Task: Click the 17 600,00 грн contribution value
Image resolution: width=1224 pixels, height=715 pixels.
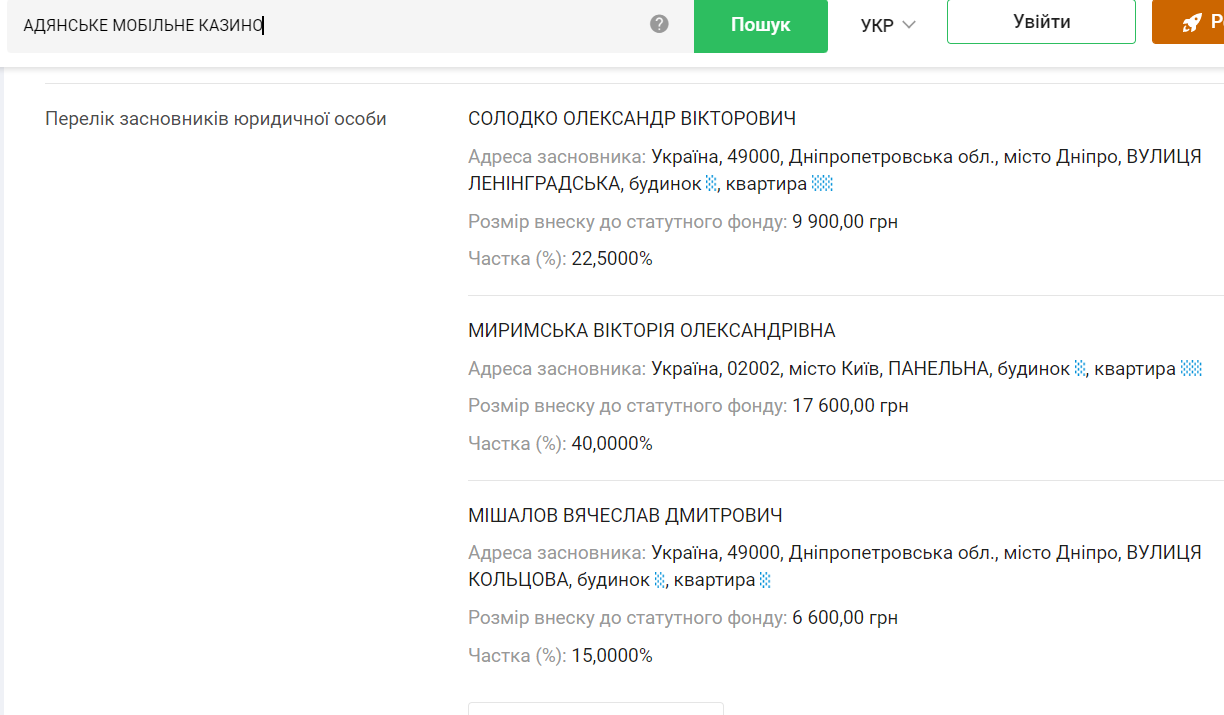Action: [x=850, y=406]
